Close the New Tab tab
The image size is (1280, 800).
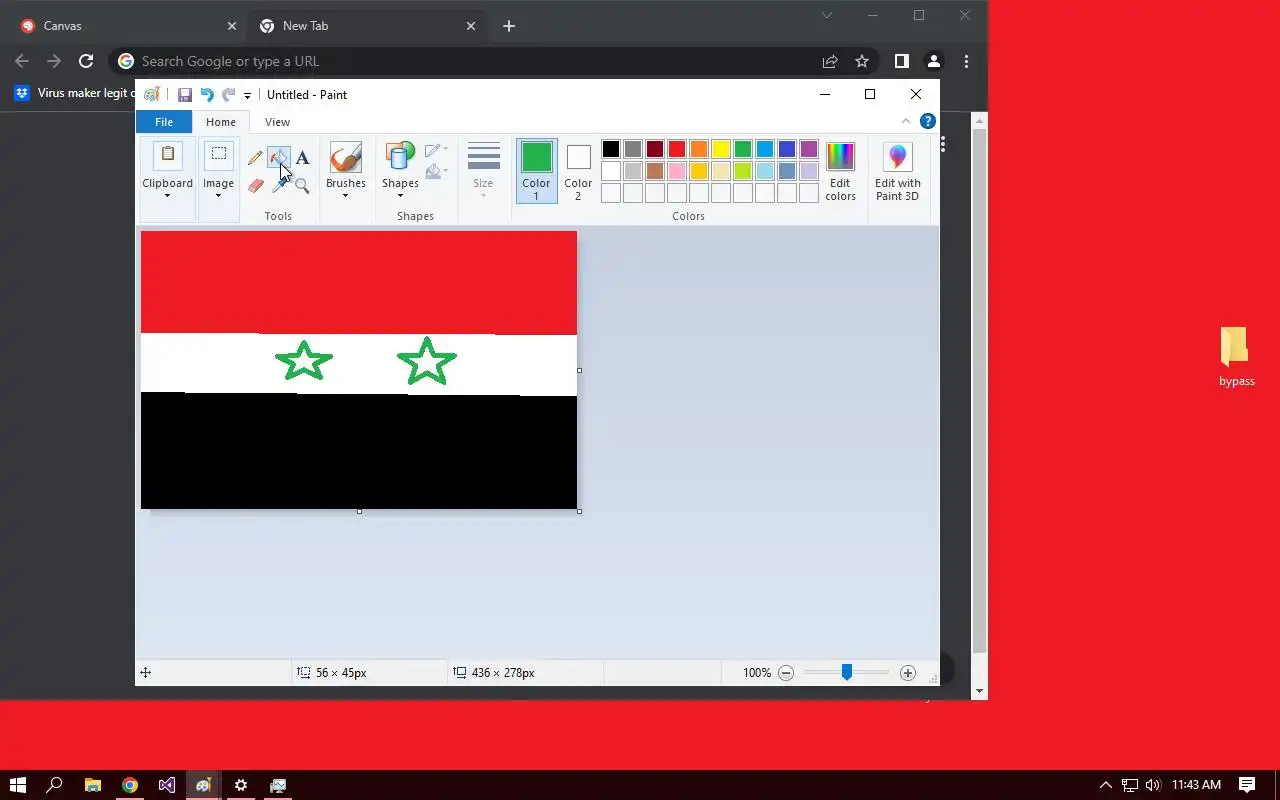point(471,26)
